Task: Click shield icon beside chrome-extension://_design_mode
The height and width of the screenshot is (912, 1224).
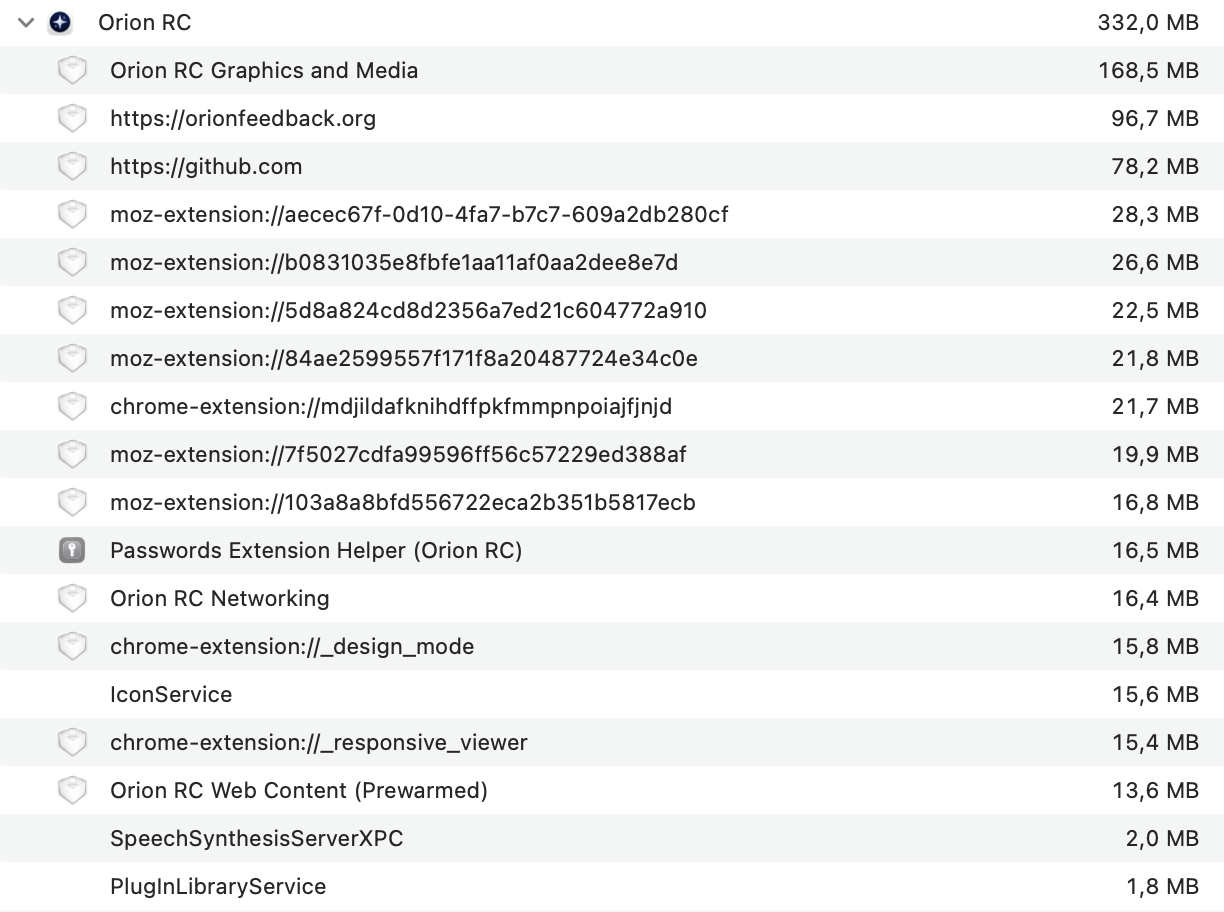Action: point(72,646)
